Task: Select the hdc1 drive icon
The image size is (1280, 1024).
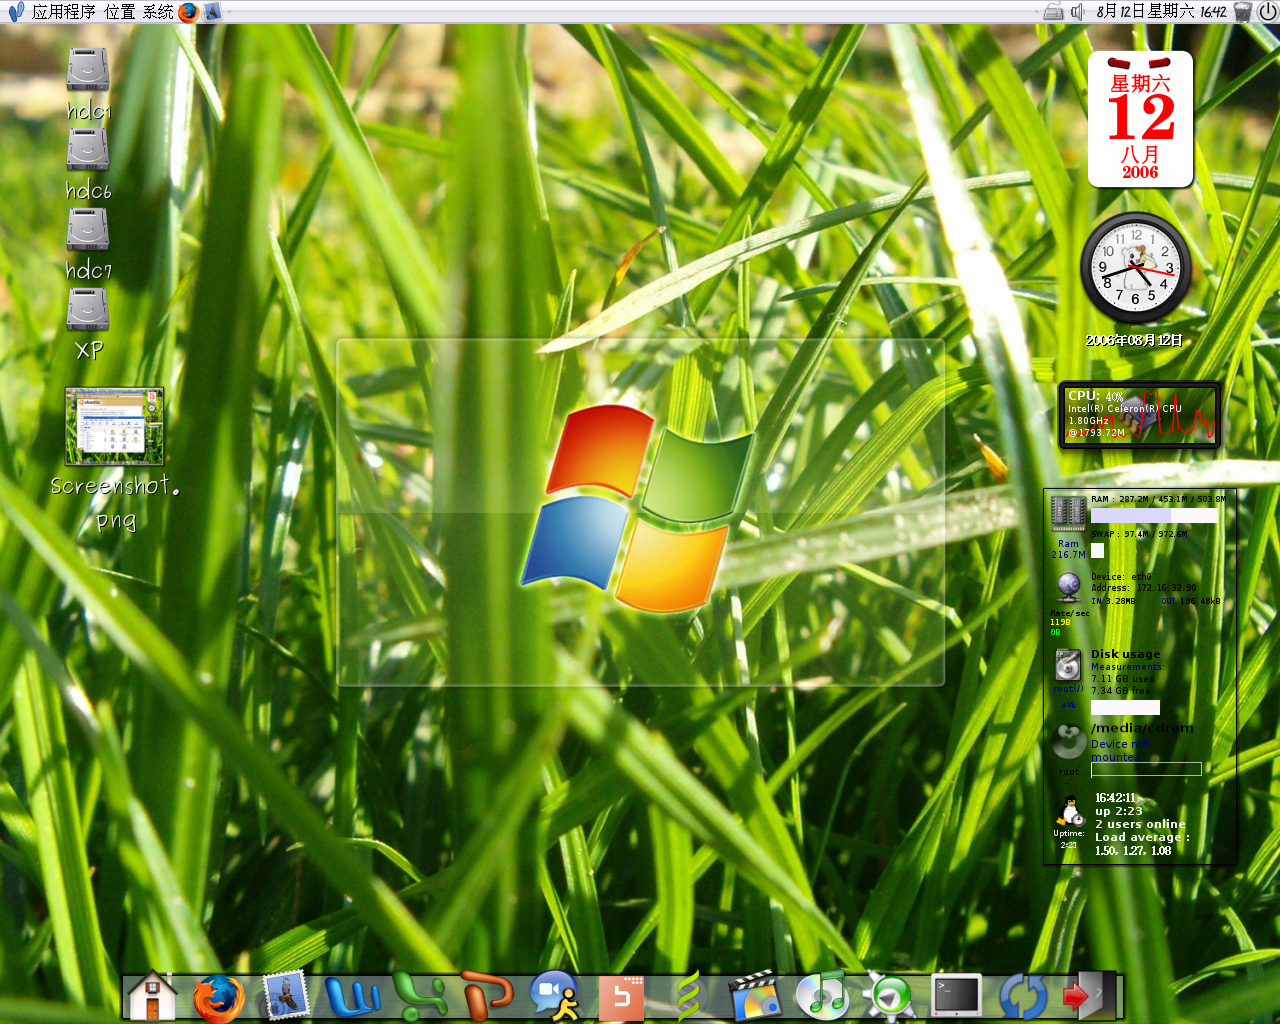Action: [88, 70]
